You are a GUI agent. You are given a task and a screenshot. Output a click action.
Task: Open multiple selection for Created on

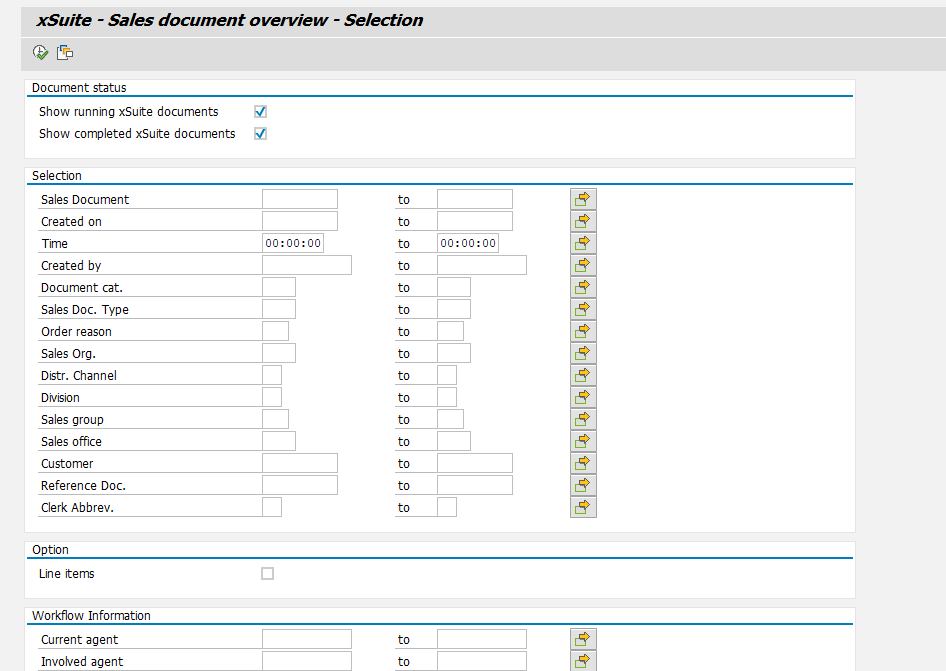(583, 220)
